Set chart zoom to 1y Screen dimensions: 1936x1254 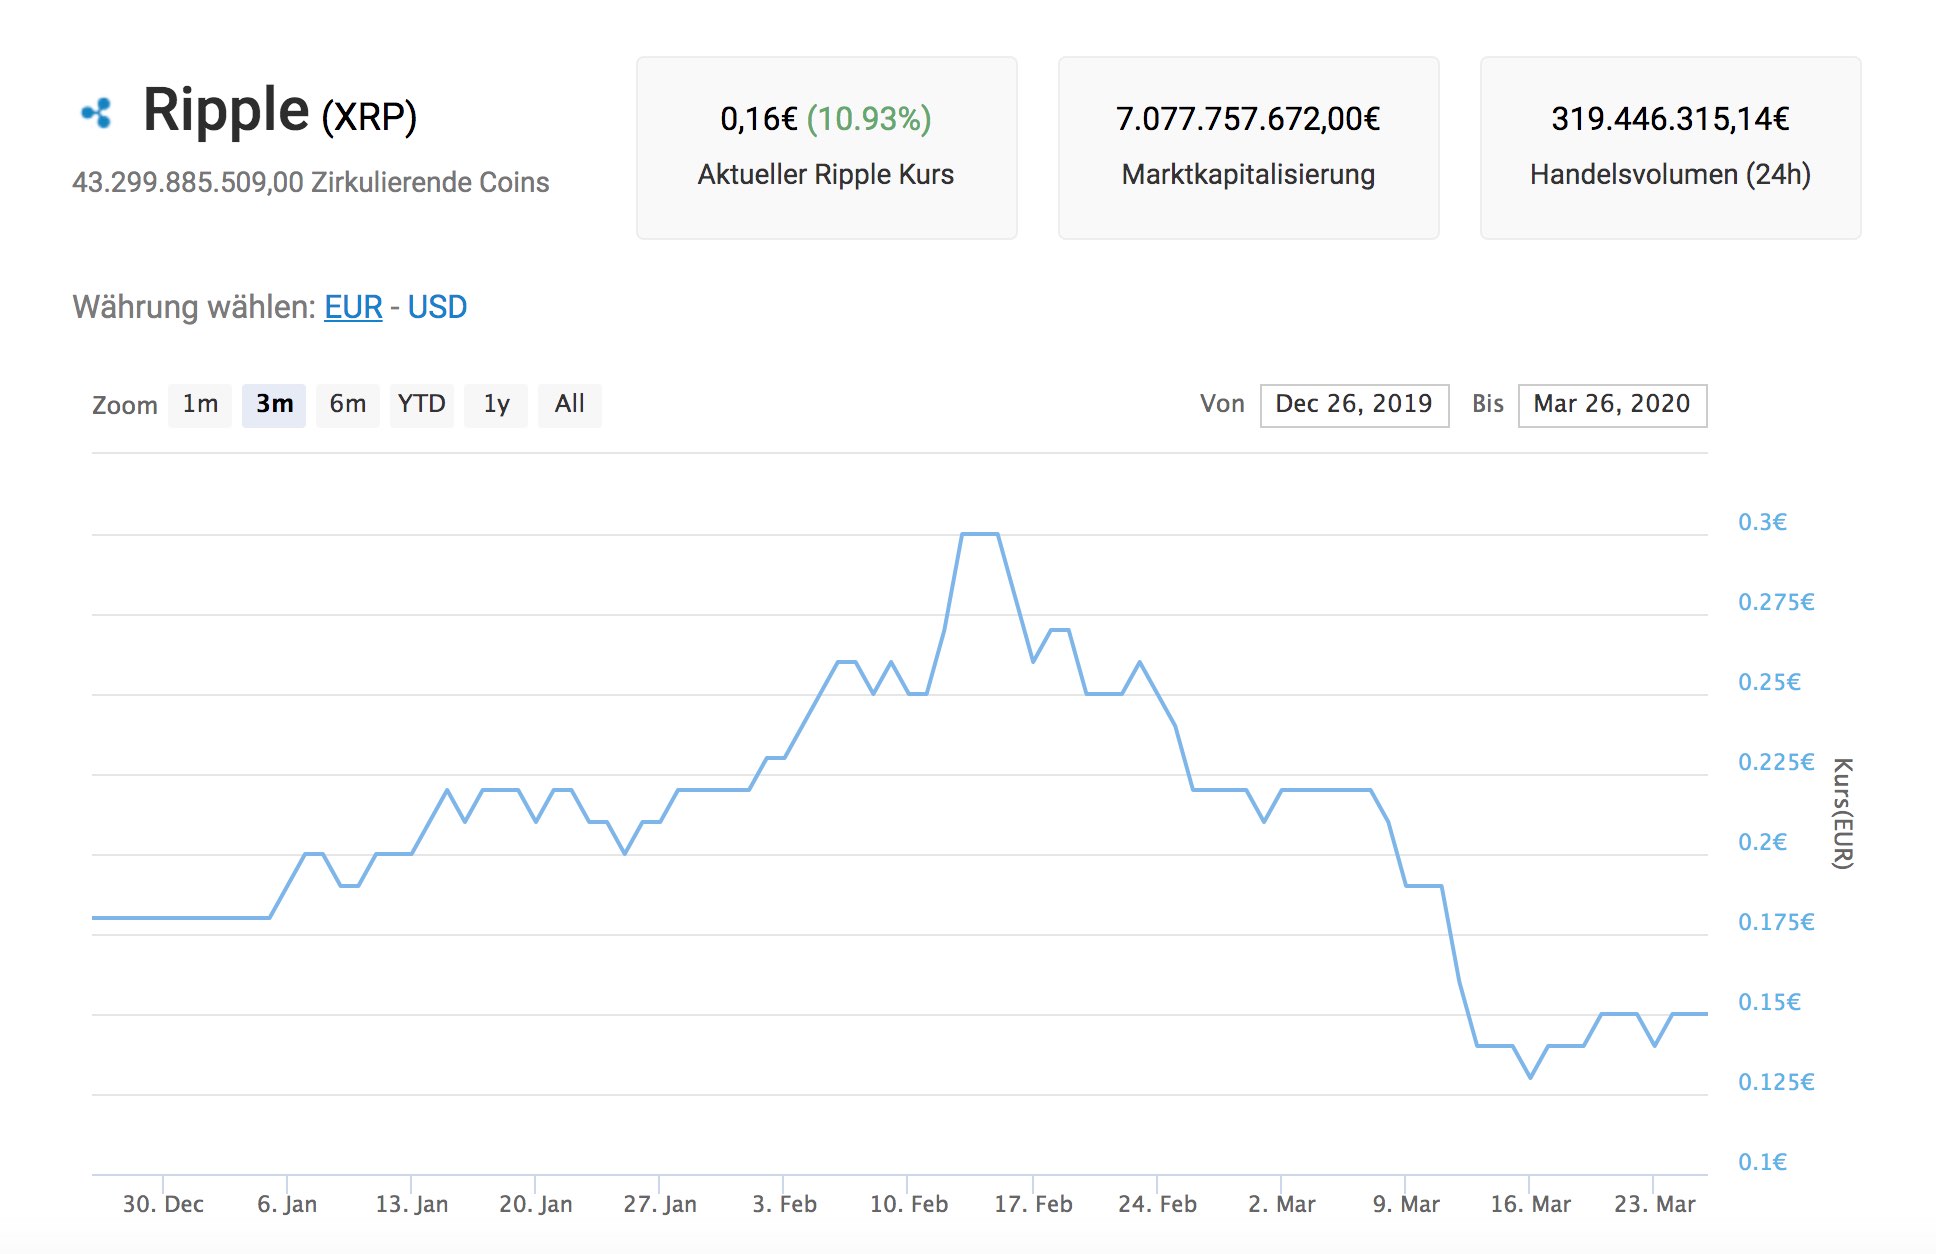pos(496,405)
